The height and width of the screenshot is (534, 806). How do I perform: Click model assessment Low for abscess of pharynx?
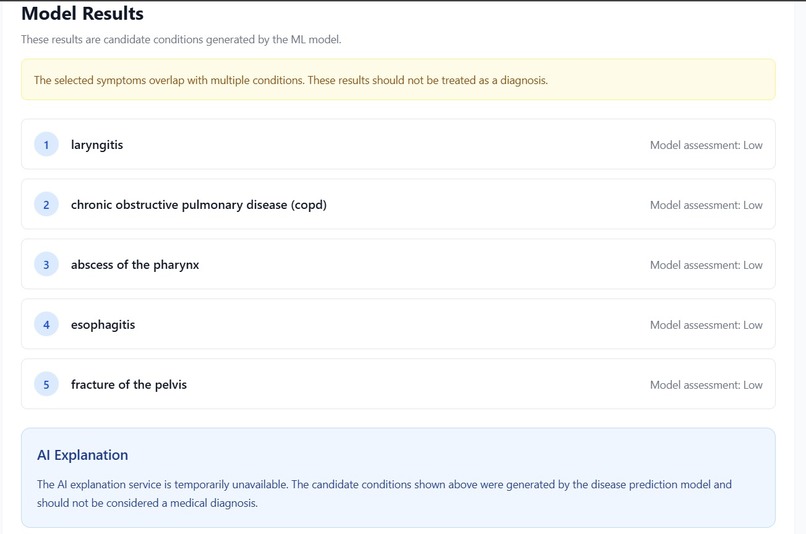[x=706, y=265]
